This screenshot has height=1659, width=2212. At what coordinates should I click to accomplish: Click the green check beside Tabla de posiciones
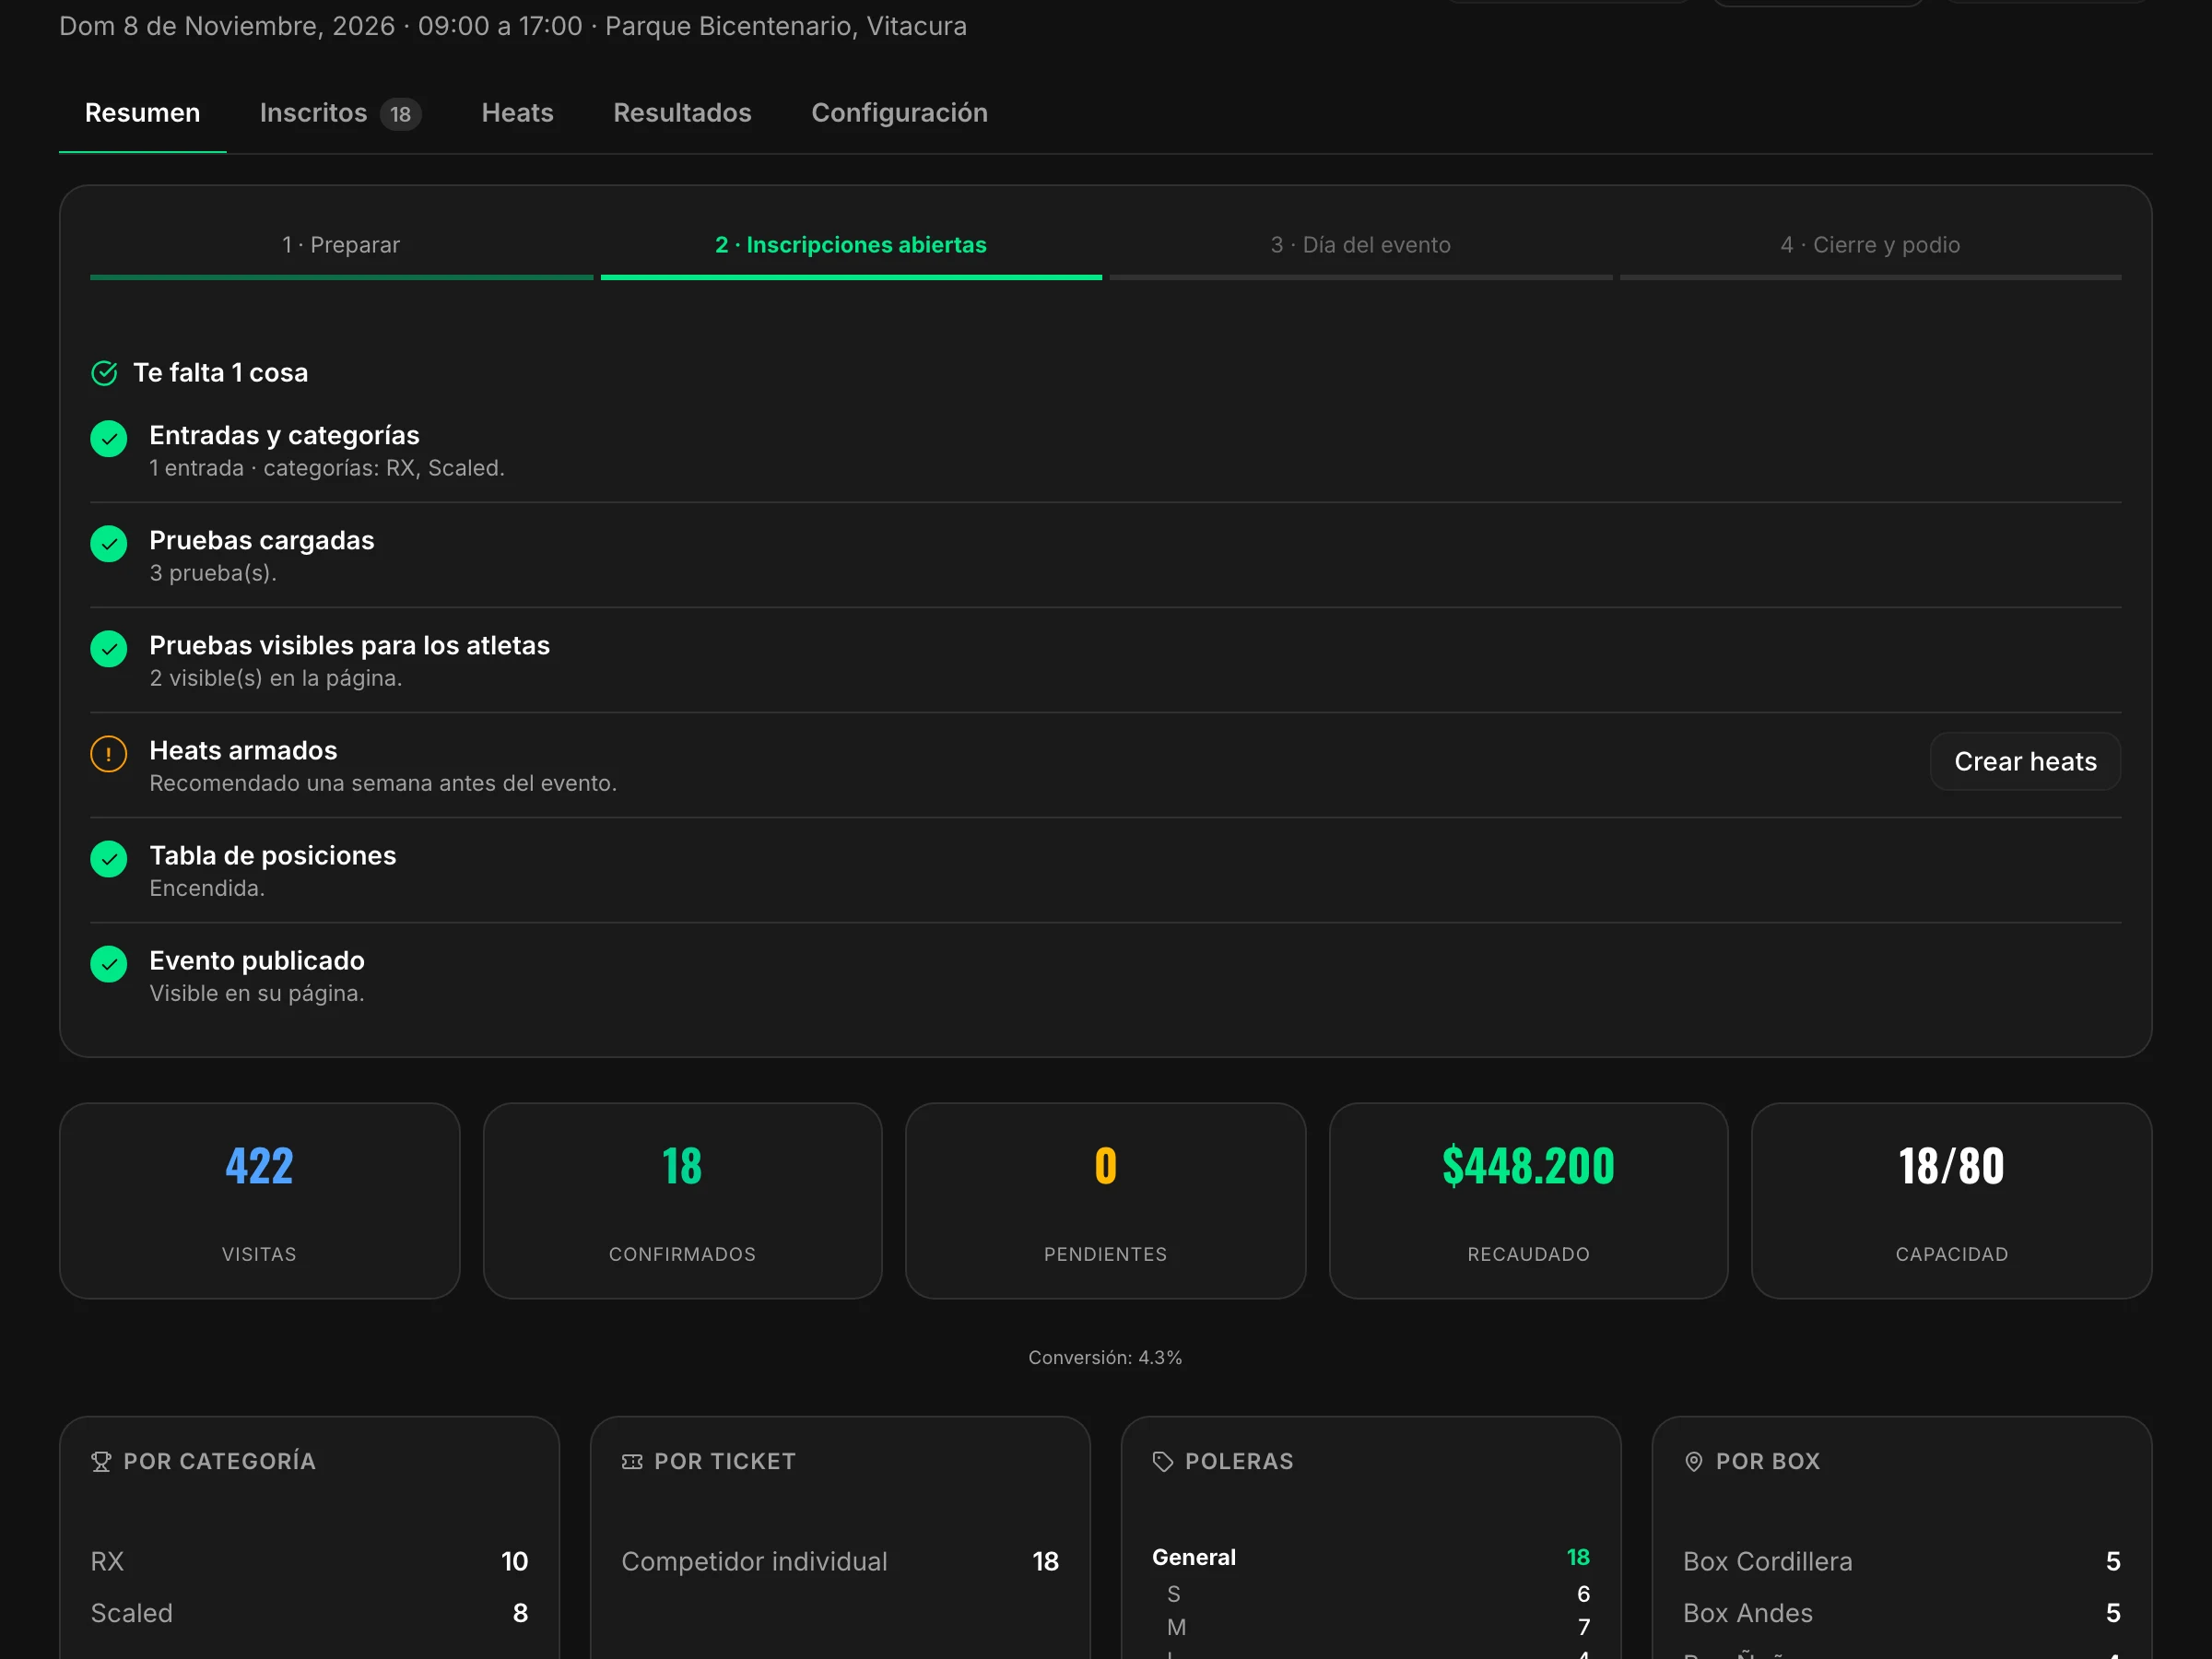click(109, 859)
